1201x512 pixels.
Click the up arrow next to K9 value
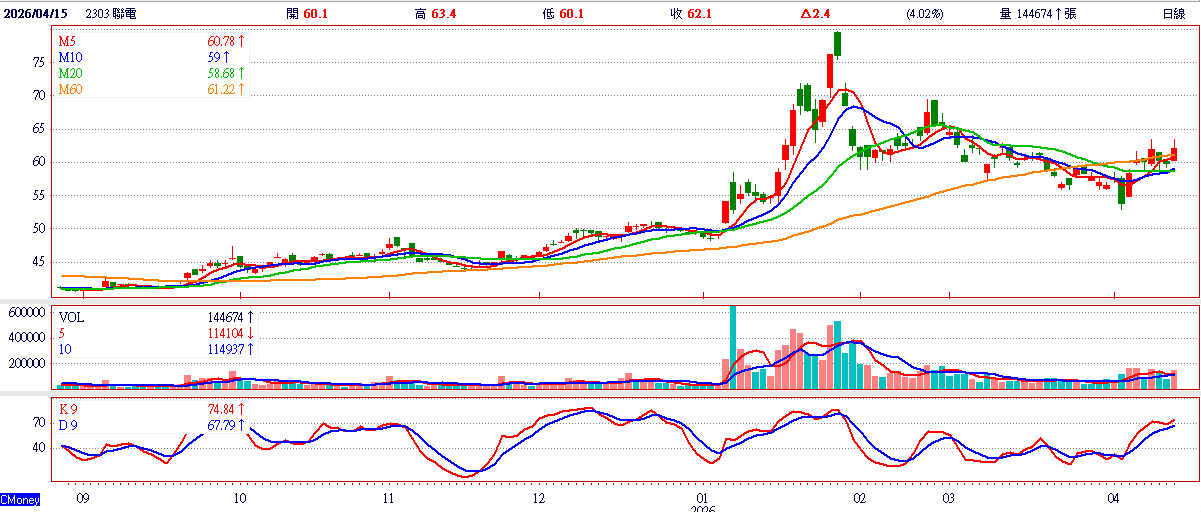point(241,410)
